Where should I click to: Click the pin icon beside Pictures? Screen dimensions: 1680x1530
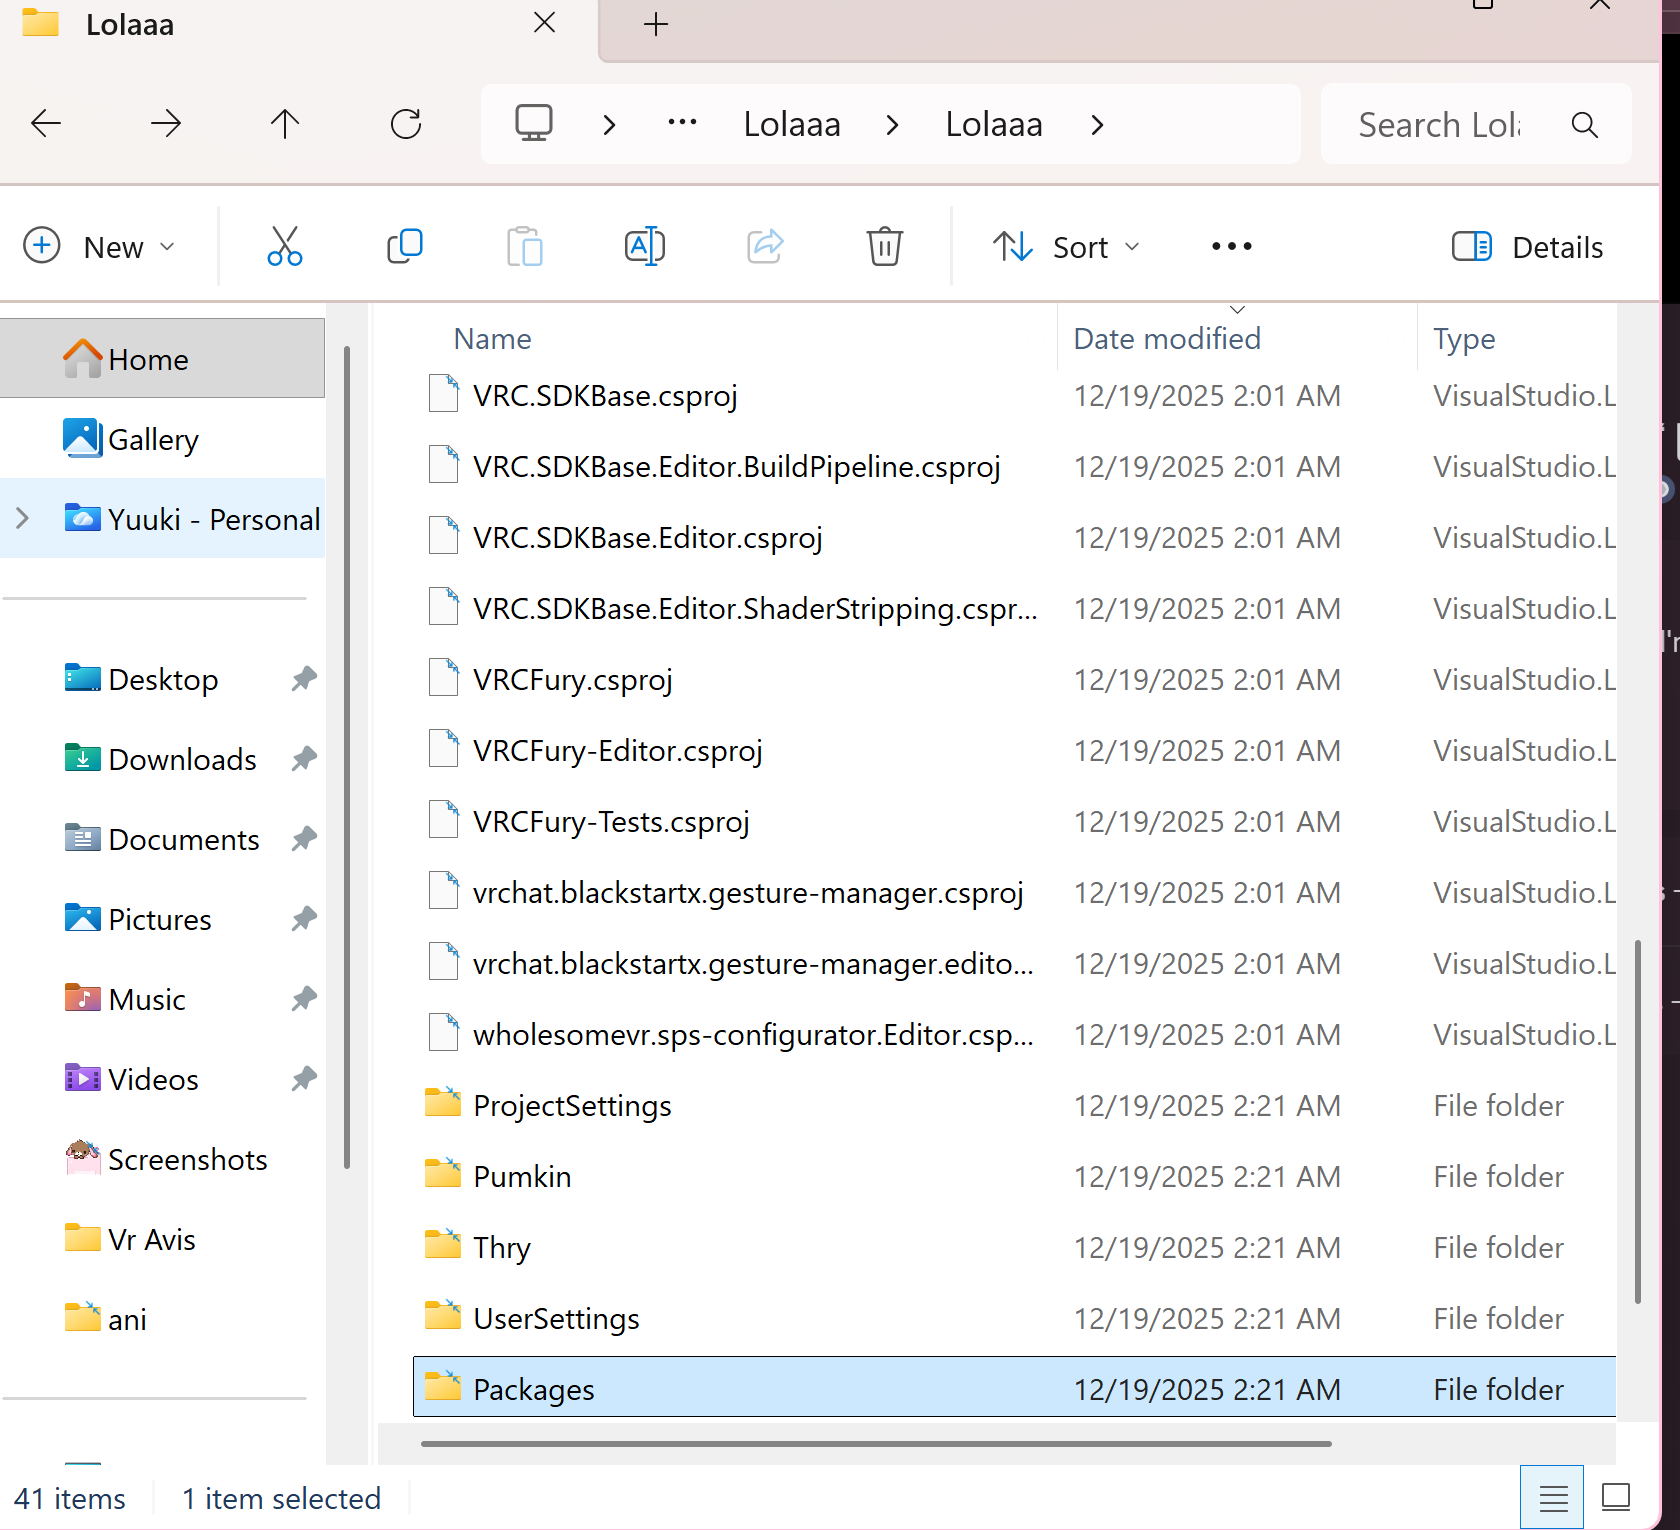[304, 919]
